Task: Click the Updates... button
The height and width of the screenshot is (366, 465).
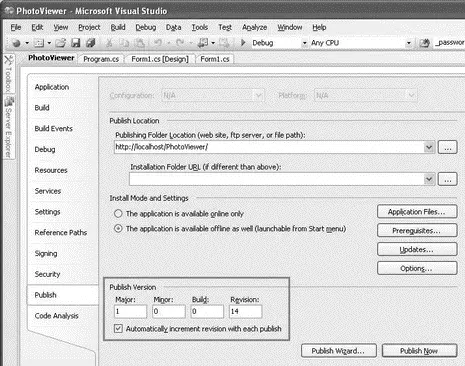Action: point(417,249)
